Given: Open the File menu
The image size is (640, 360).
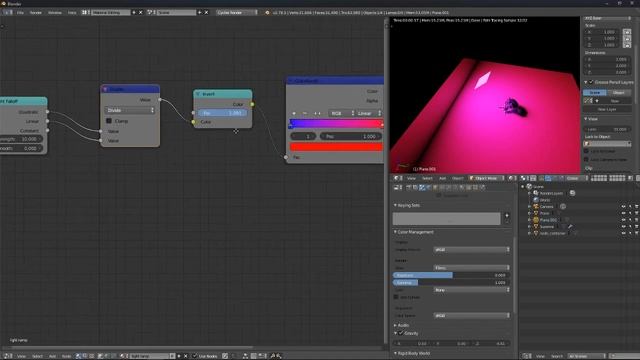Looking at the screenshot, I should (x=20, y=13).
